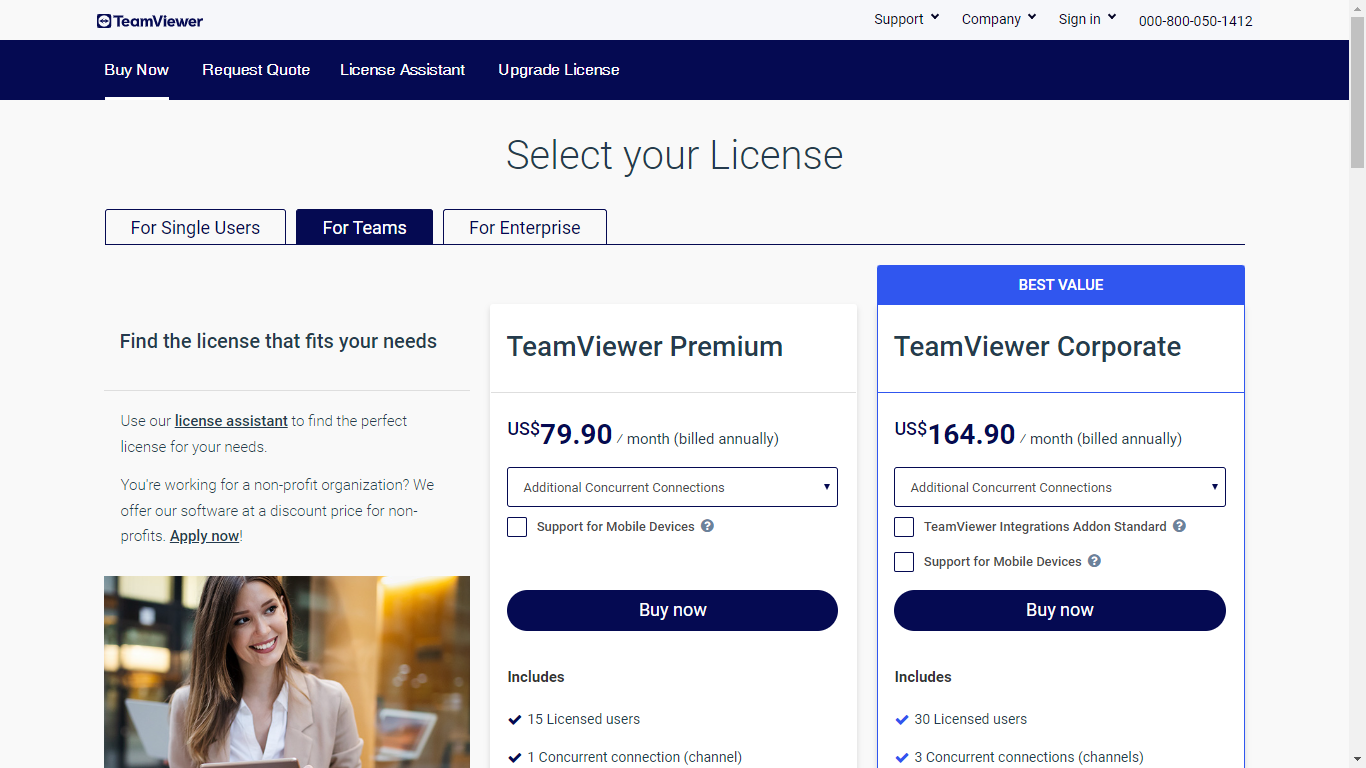Viewport: 1366px width, 768px height.
Task: Click the TeamViewer Premium title
Action: (645, 347)
